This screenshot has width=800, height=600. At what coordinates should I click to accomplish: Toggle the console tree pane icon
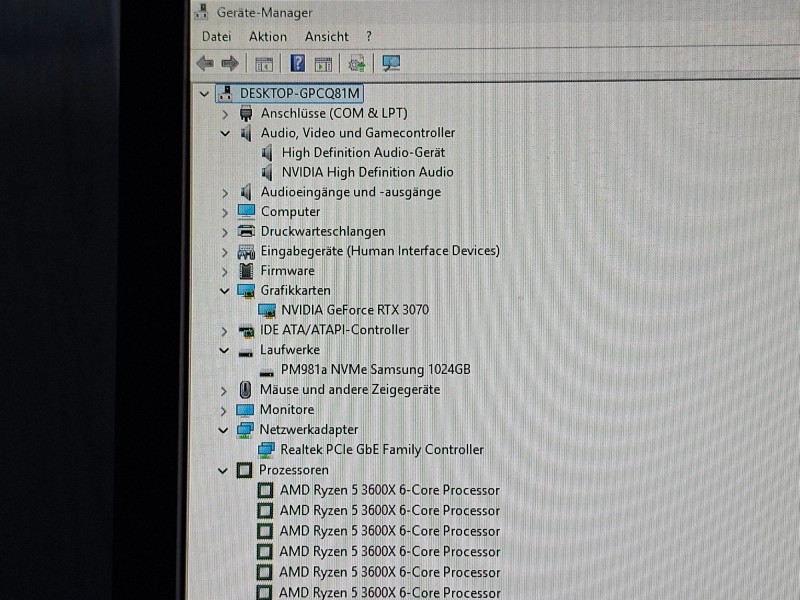(x=264, y=64)
